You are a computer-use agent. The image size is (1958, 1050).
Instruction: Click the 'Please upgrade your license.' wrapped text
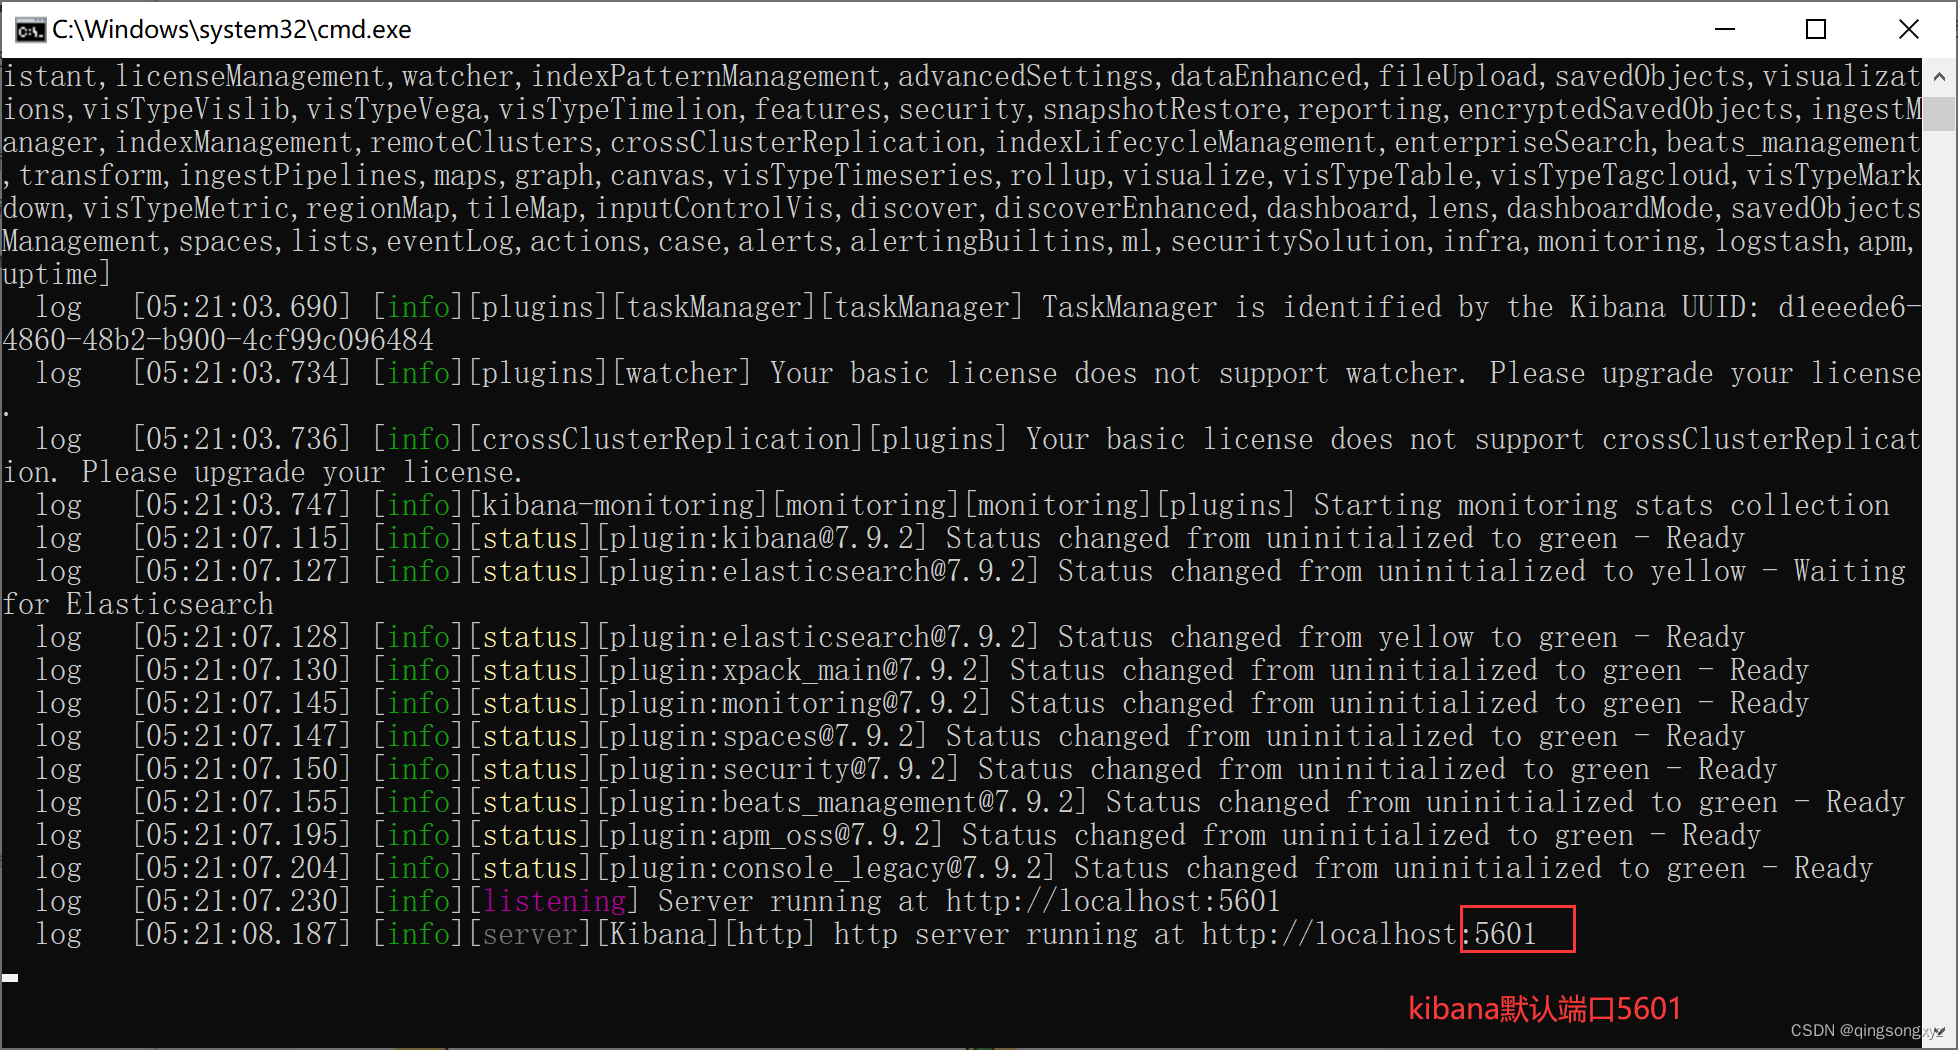(x=302, y=472)
